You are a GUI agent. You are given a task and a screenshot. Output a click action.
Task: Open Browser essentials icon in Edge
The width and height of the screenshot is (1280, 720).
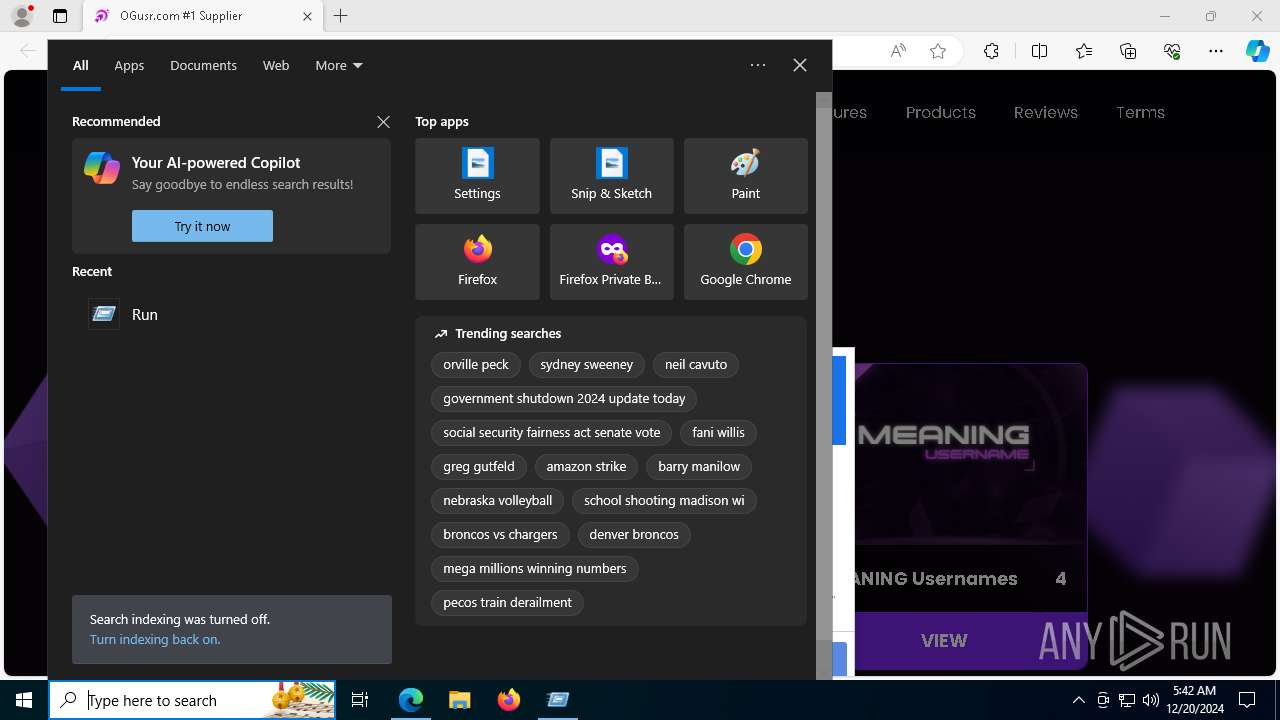click(x=1172, y=51)
